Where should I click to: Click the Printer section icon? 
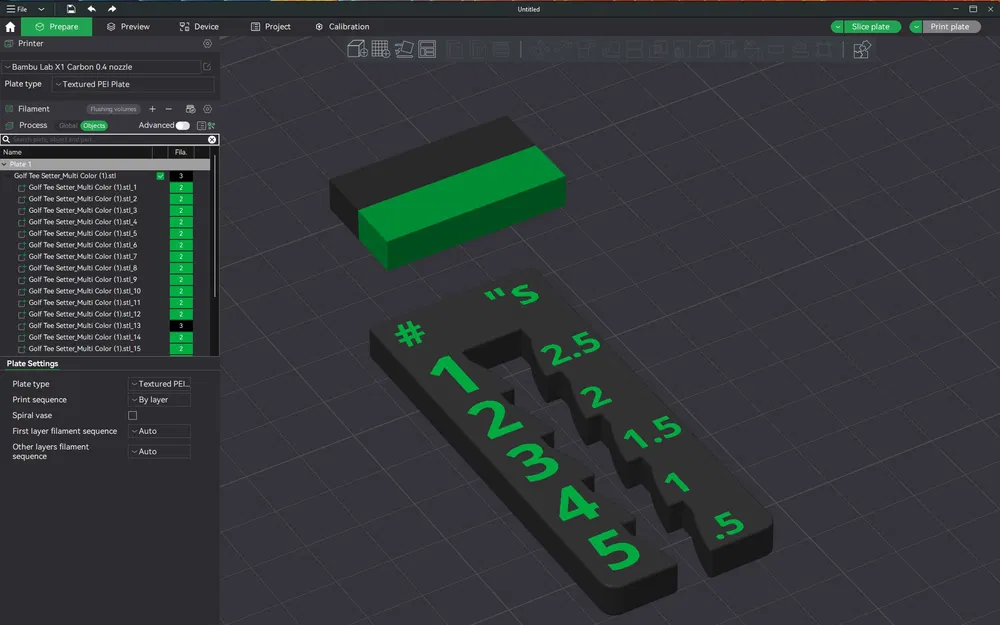[x=9, y=43]
